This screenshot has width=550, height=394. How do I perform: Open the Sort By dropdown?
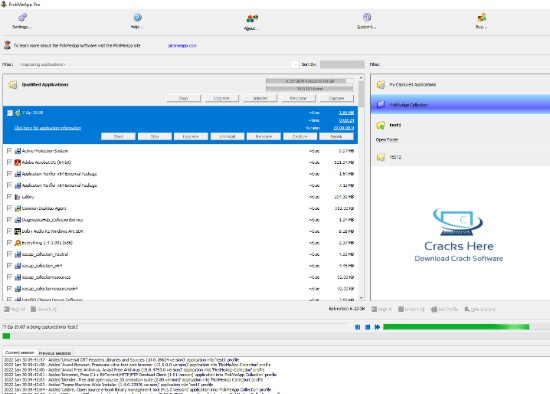[342, 65]
